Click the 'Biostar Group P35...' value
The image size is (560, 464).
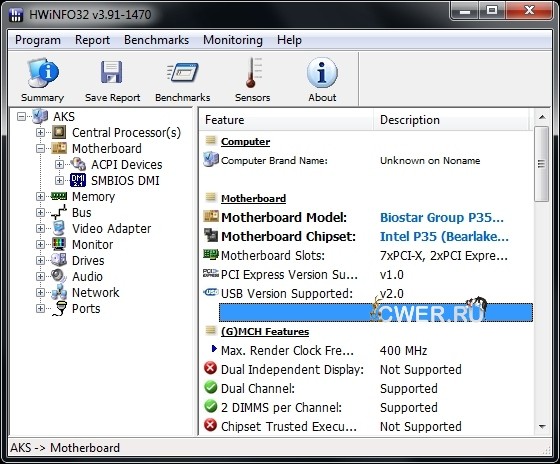[x=442, y=217]
